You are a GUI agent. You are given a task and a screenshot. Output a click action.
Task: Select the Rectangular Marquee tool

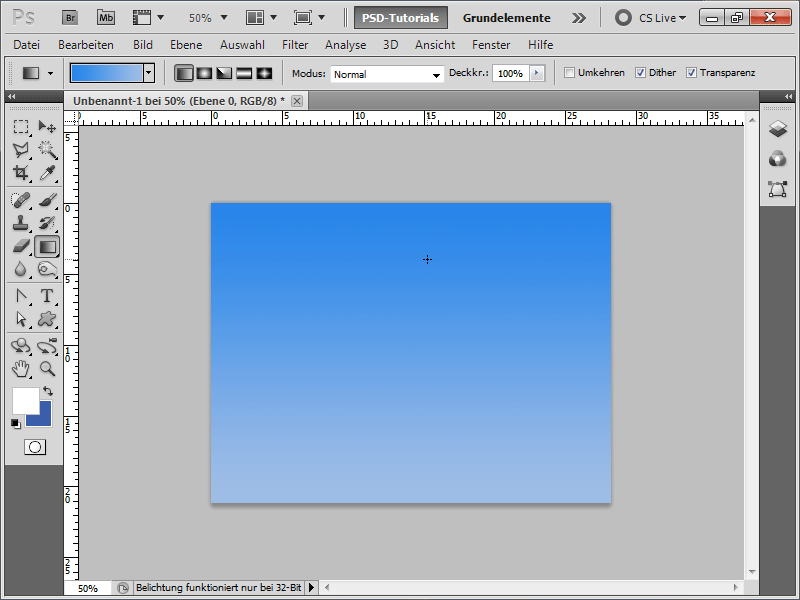pos(21,126)
